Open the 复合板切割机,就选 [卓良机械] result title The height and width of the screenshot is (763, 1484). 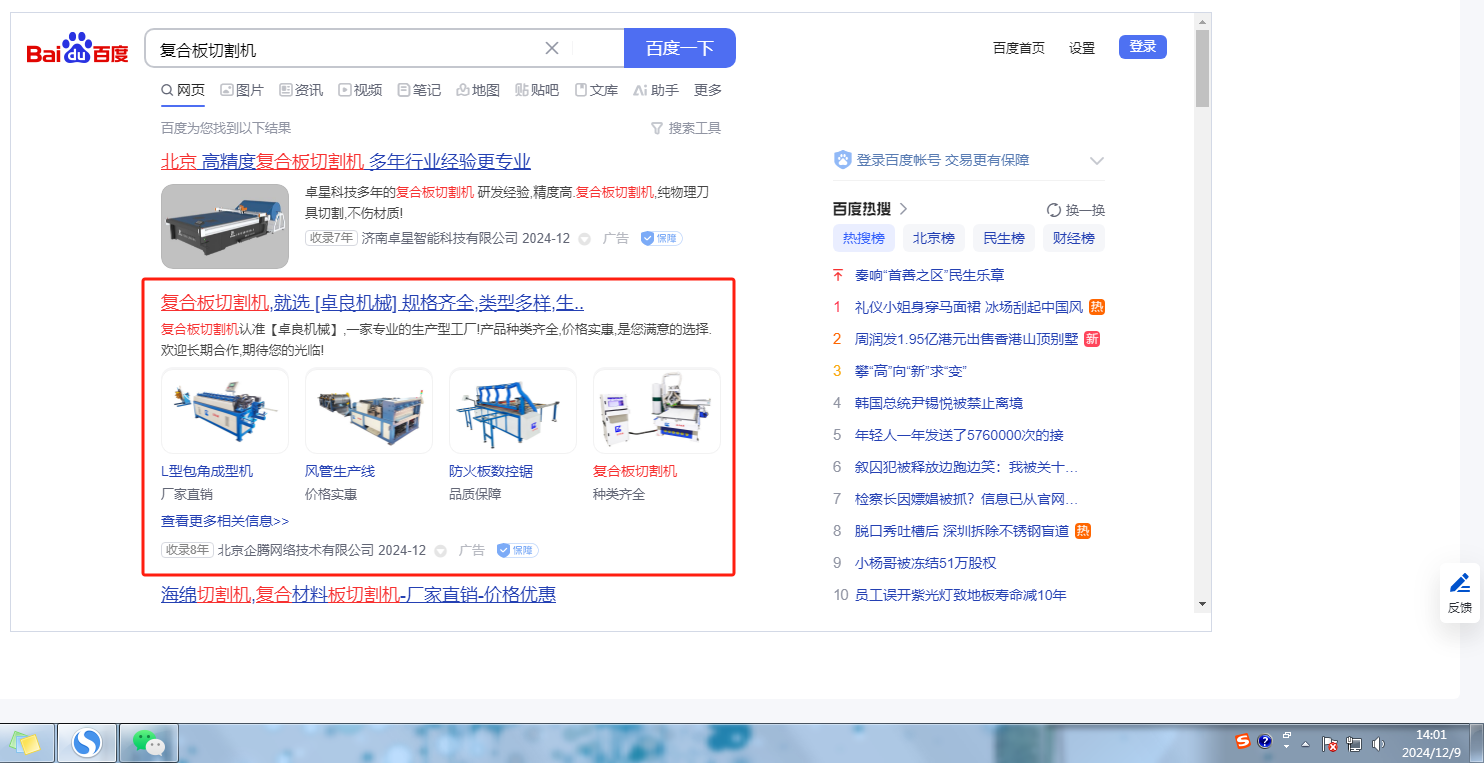click(372, 303)
